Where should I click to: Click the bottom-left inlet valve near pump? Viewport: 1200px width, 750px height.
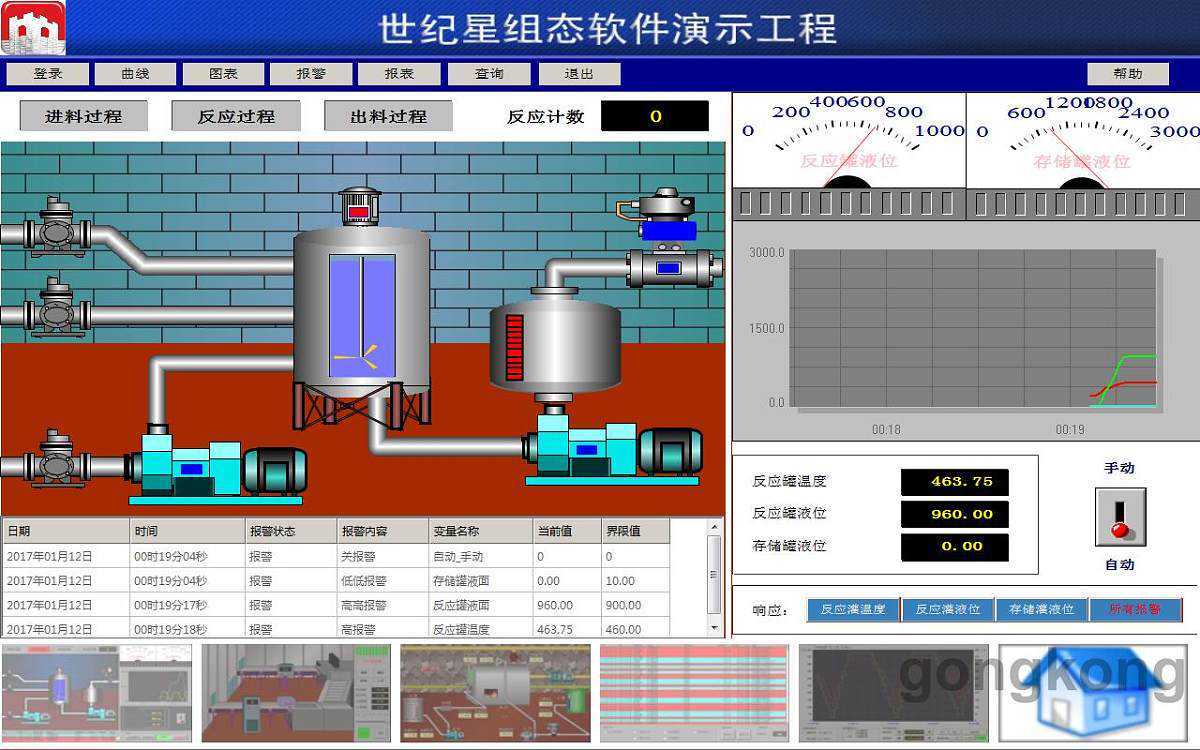coord(56,464)
